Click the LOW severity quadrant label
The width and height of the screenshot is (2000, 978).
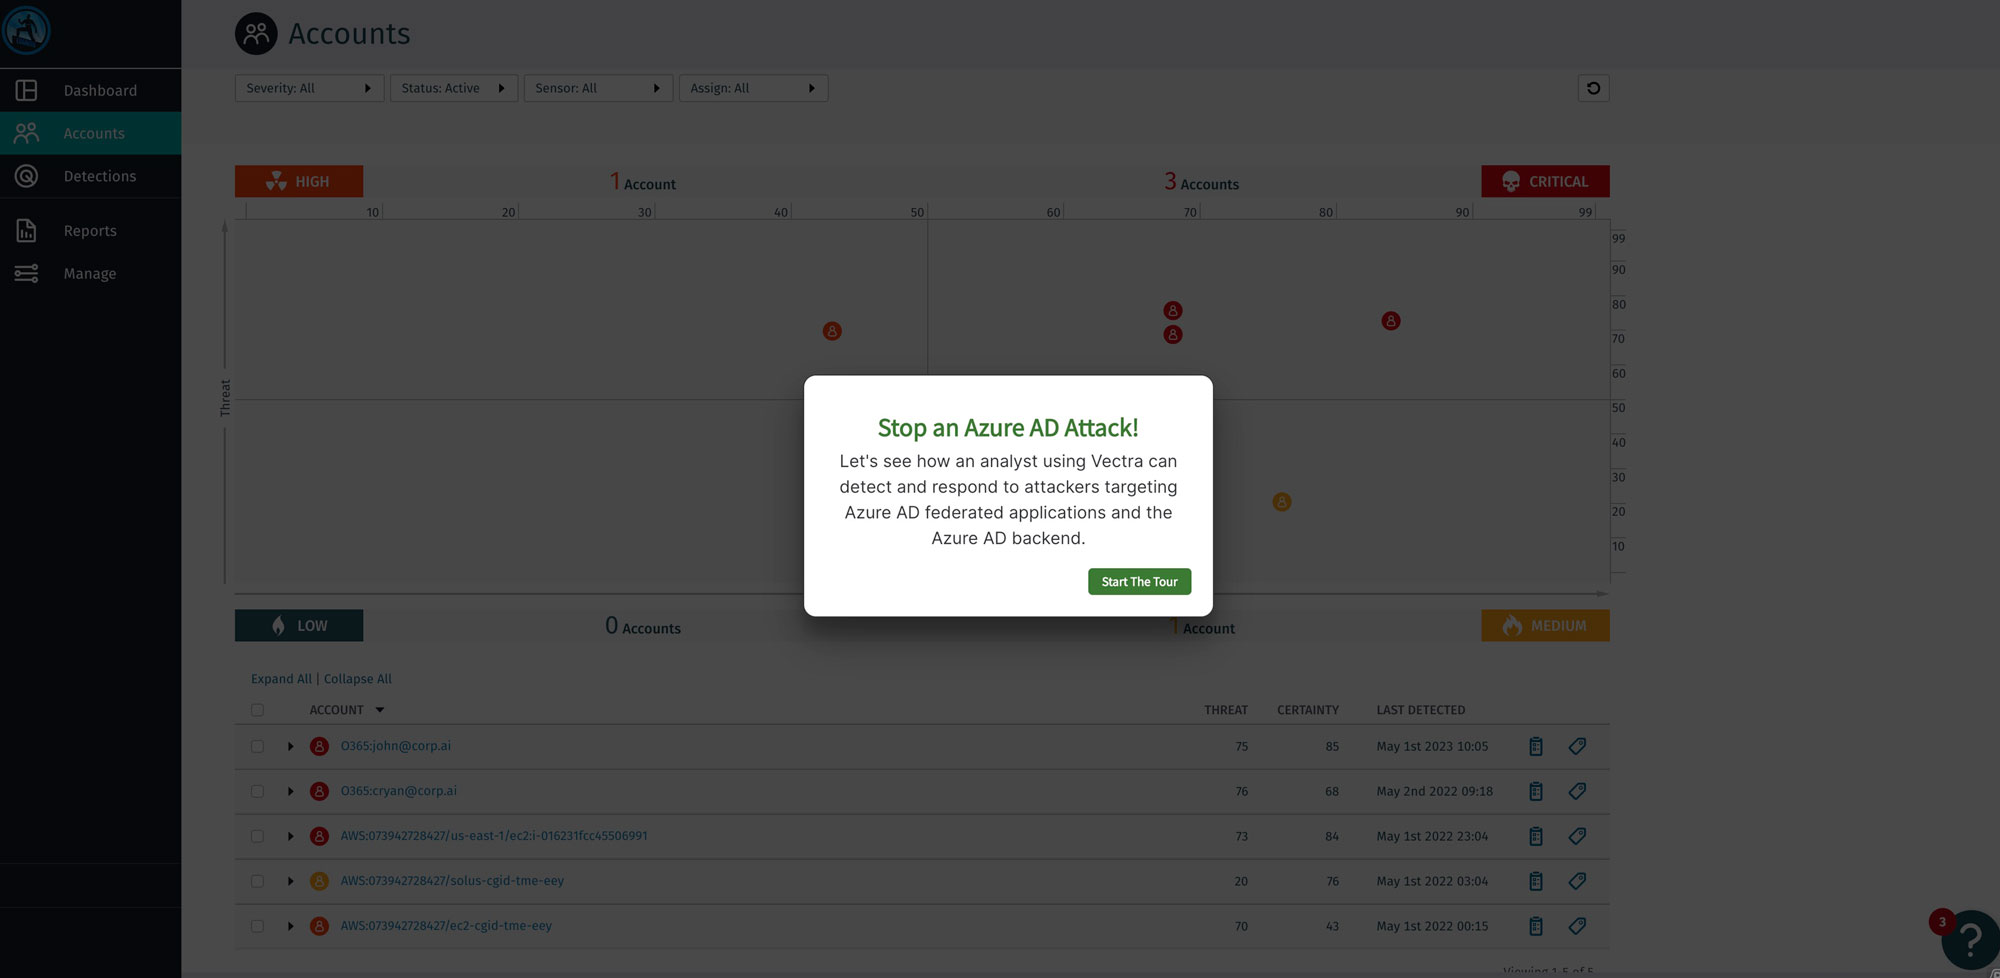[299, 626]
